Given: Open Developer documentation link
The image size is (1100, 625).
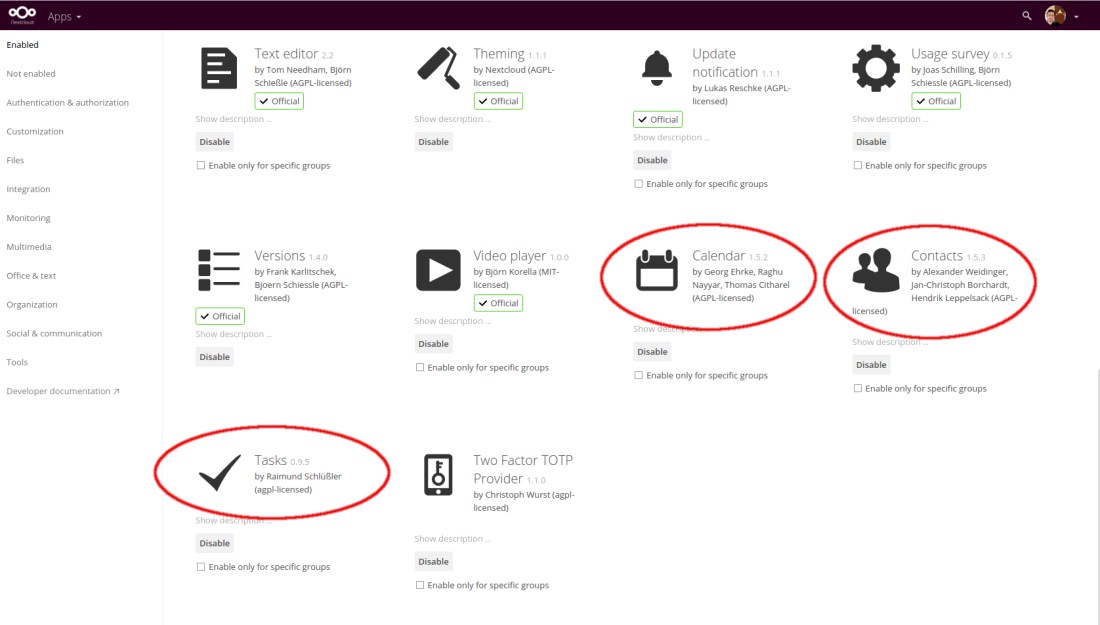Looking at the screenshot, I should [62, 391].
